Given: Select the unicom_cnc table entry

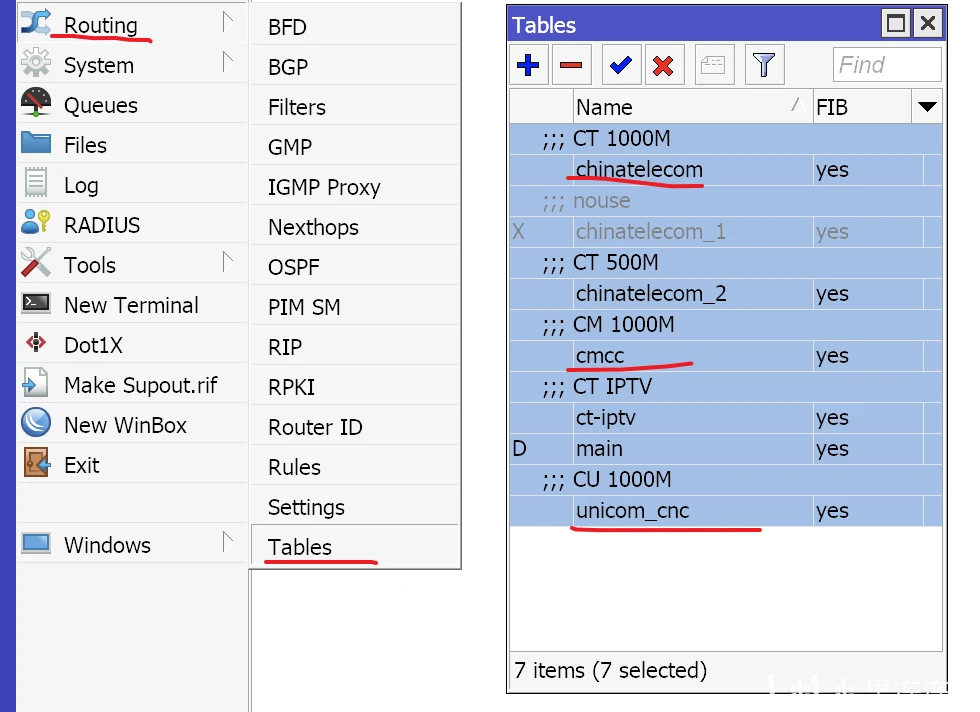Looking at the screenshot, I should click(633, 511).
